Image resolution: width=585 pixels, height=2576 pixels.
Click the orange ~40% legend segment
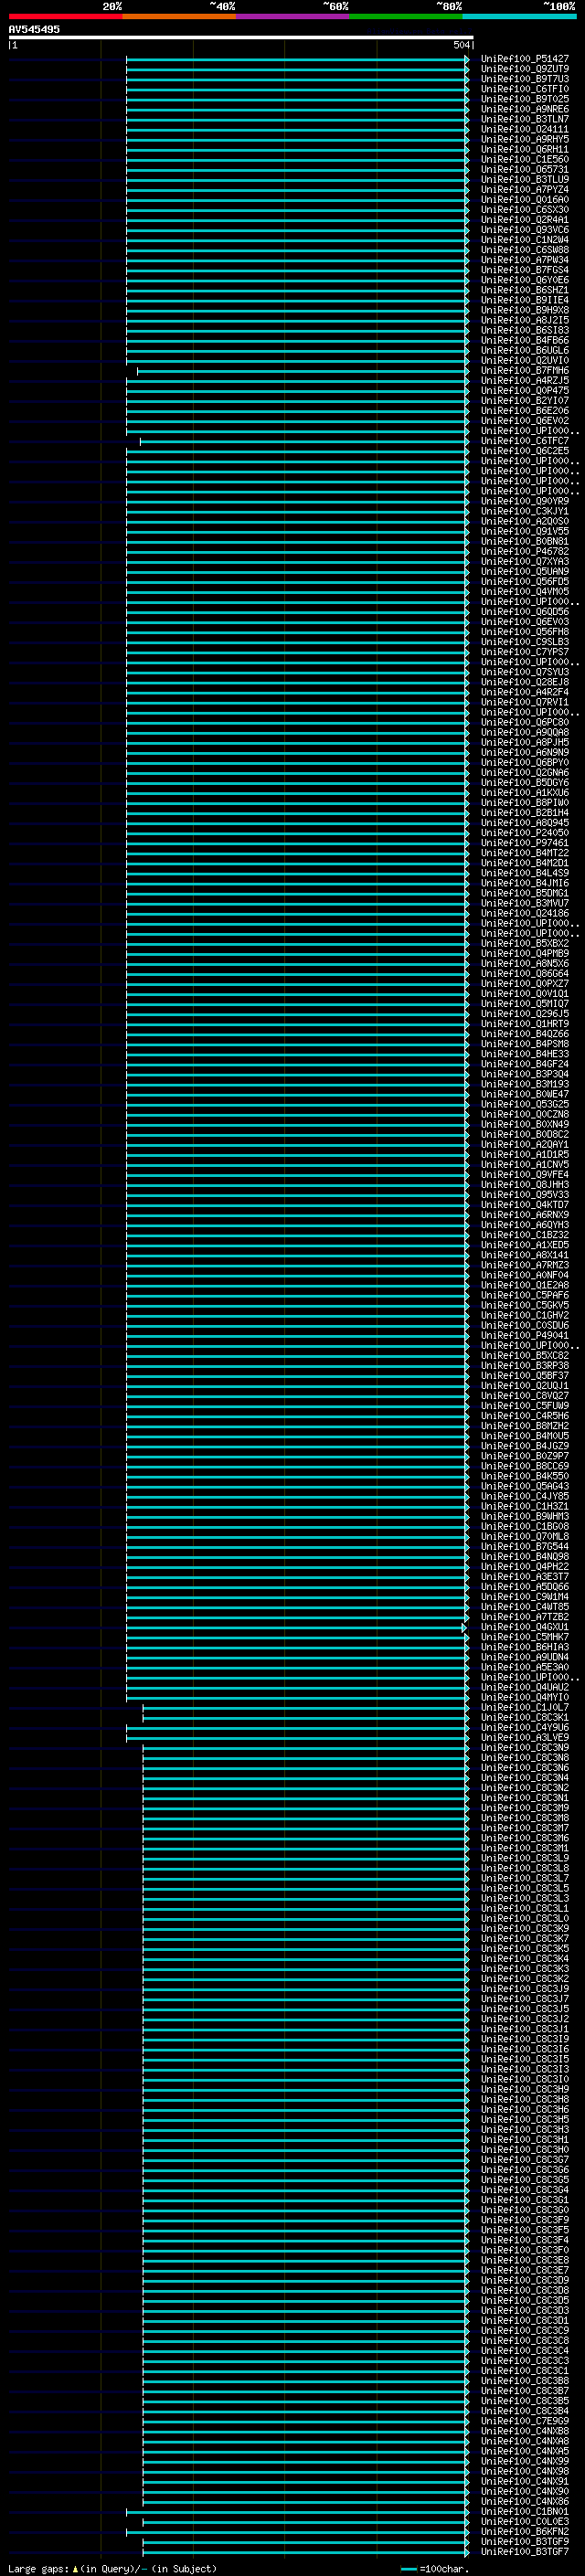click(179, 16)
